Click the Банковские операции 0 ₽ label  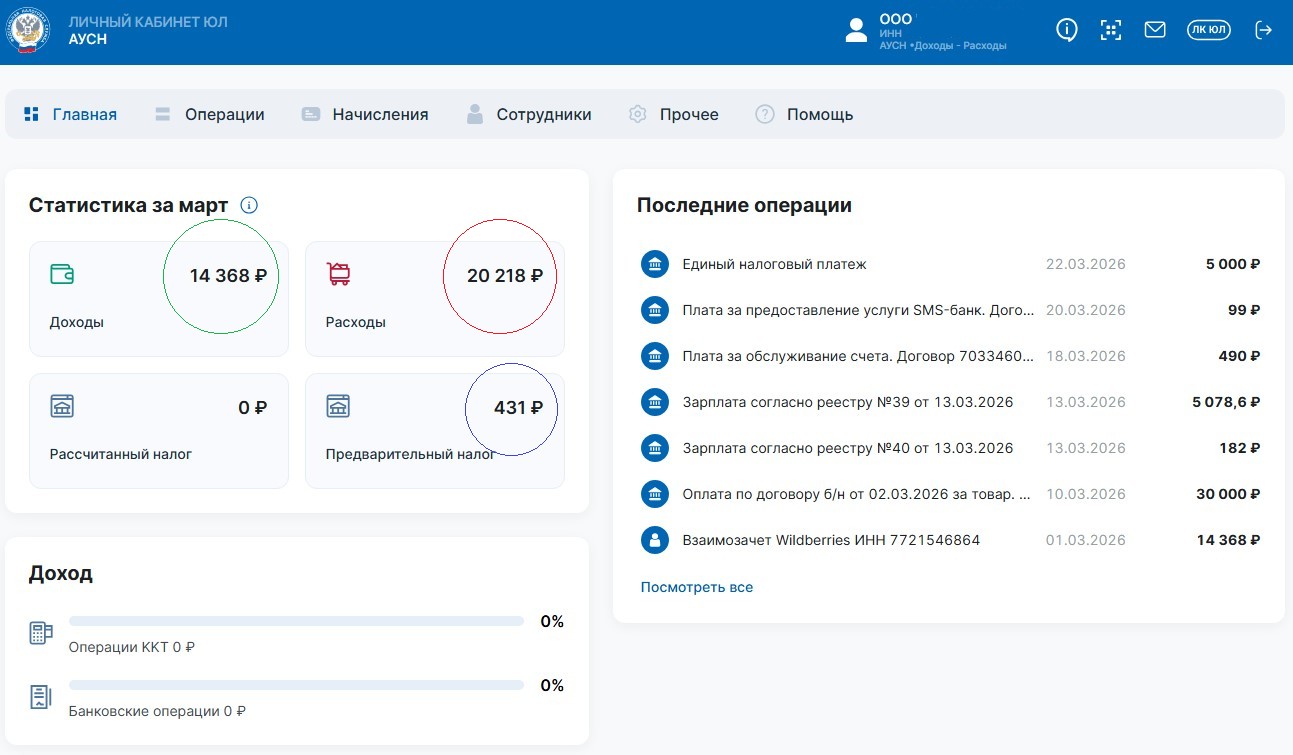click(x=157, y=712)
